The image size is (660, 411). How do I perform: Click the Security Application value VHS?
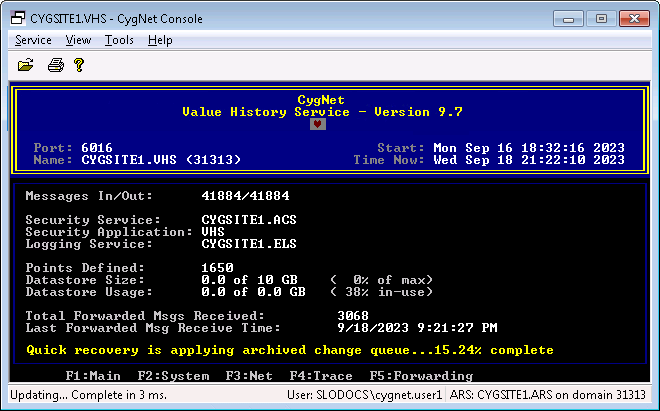(x=213, y=232)
